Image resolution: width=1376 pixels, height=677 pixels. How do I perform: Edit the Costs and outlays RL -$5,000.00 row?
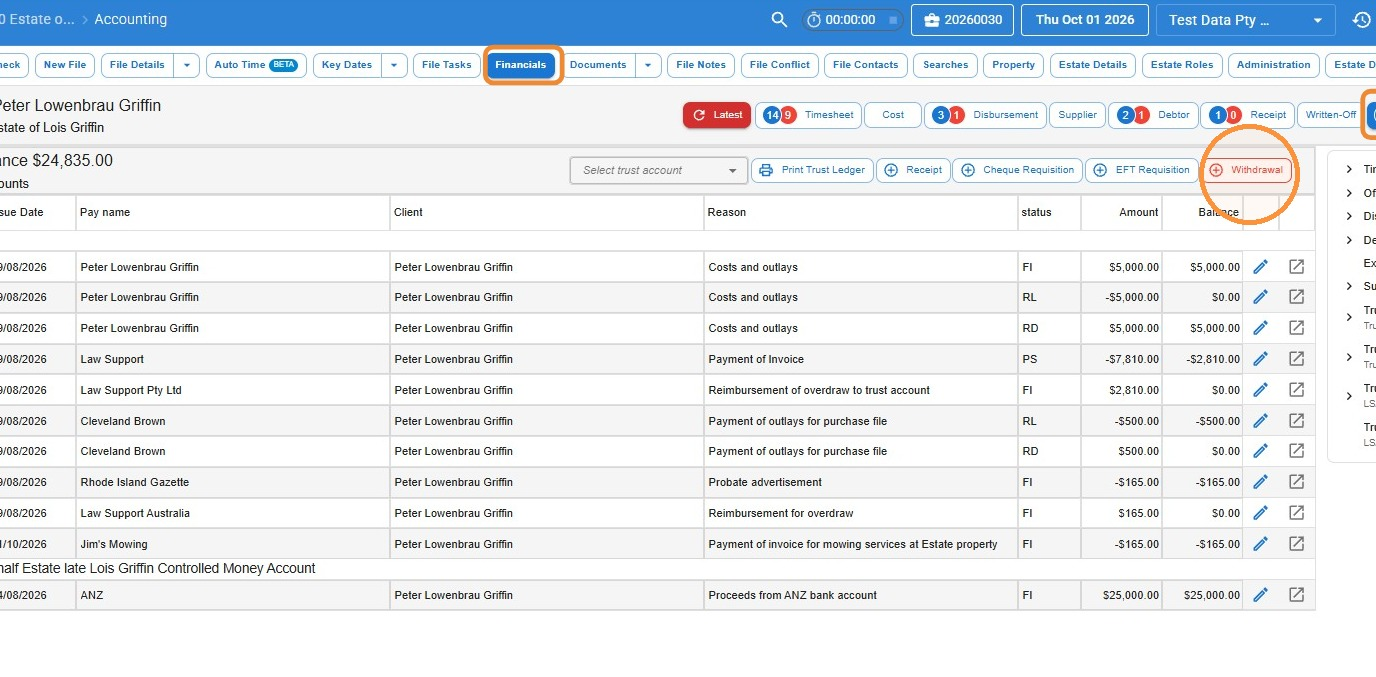[1260, 297]
